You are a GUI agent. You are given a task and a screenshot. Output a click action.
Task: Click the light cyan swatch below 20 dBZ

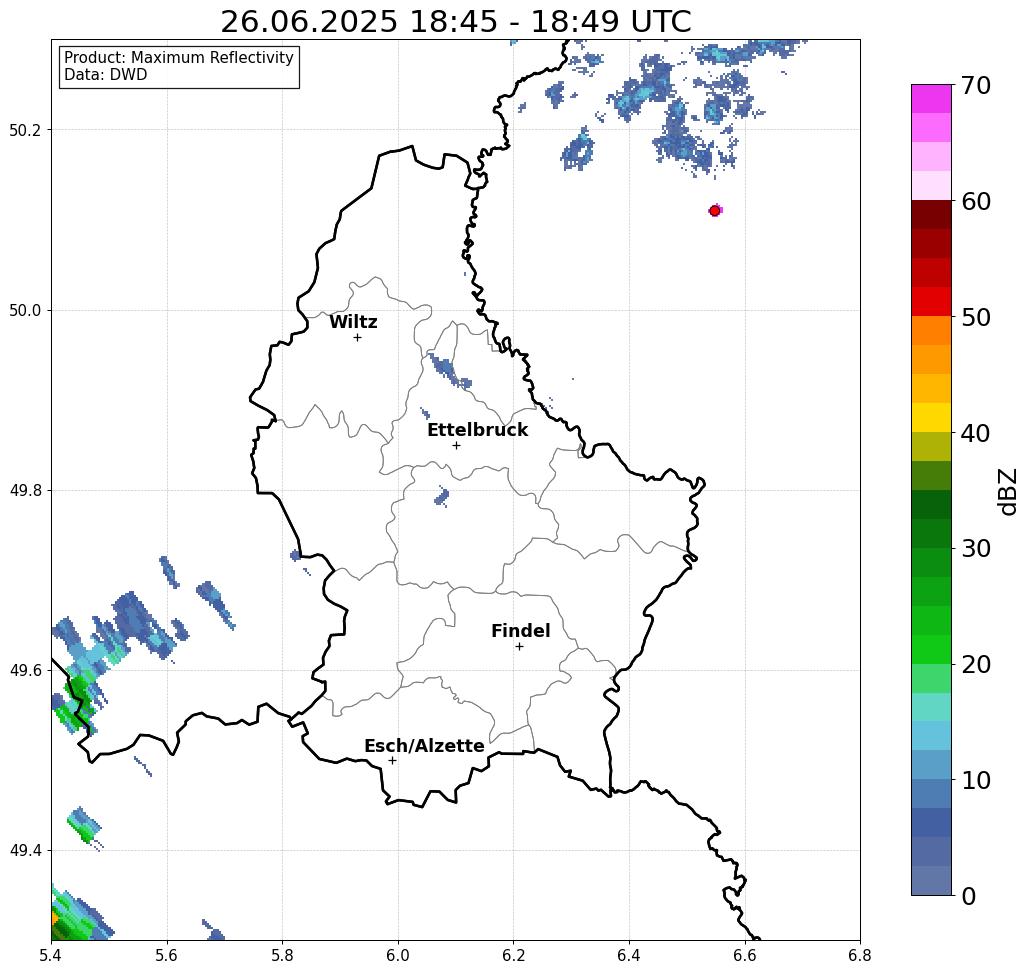click(x=931, y=707)
